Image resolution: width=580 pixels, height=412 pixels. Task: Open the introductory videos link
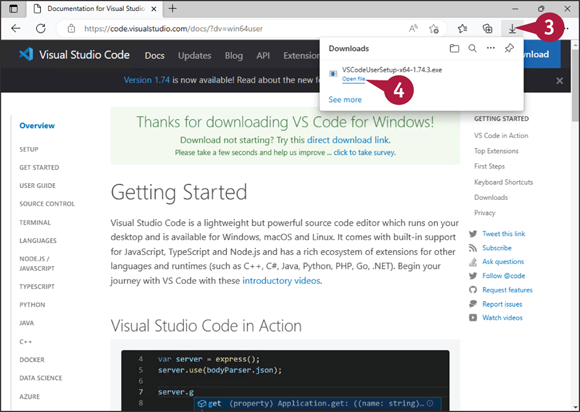281,281
